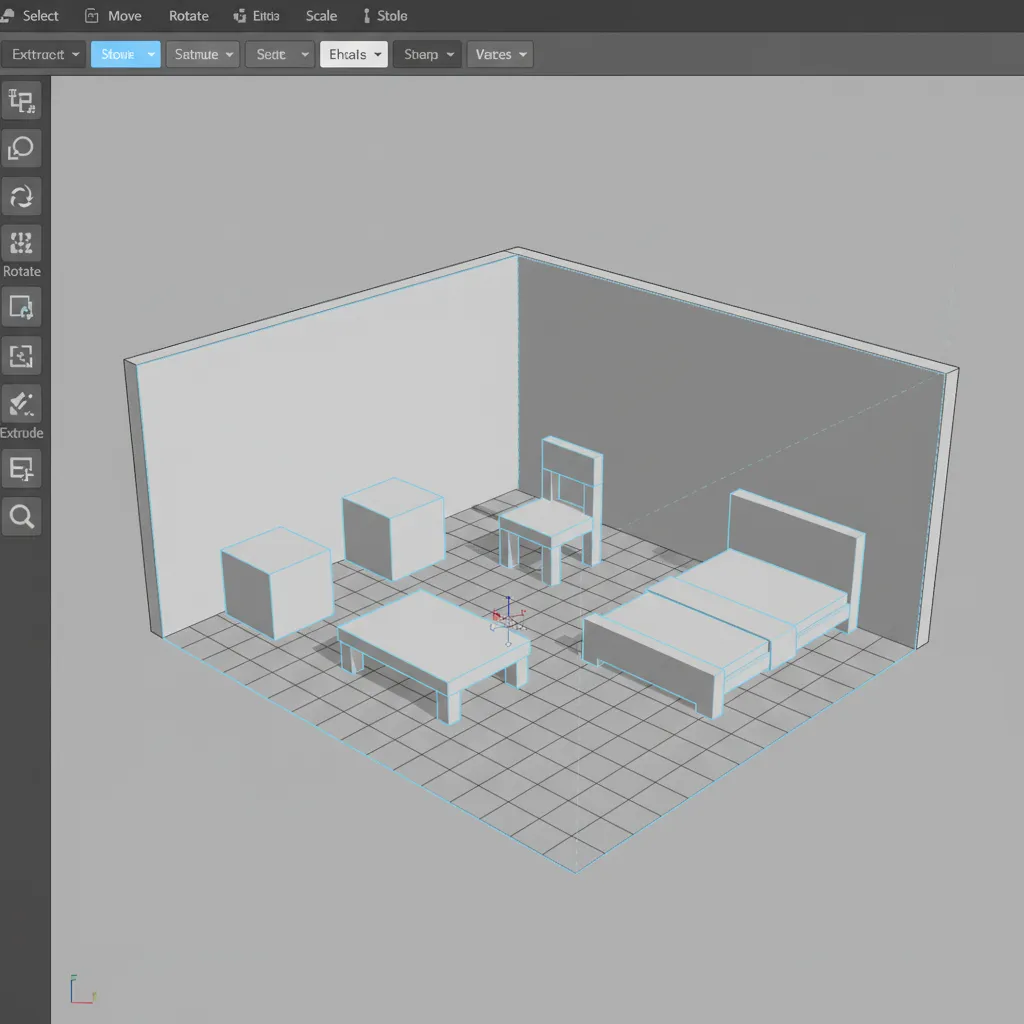Activate the lasso selection tool

coord(21,148)
